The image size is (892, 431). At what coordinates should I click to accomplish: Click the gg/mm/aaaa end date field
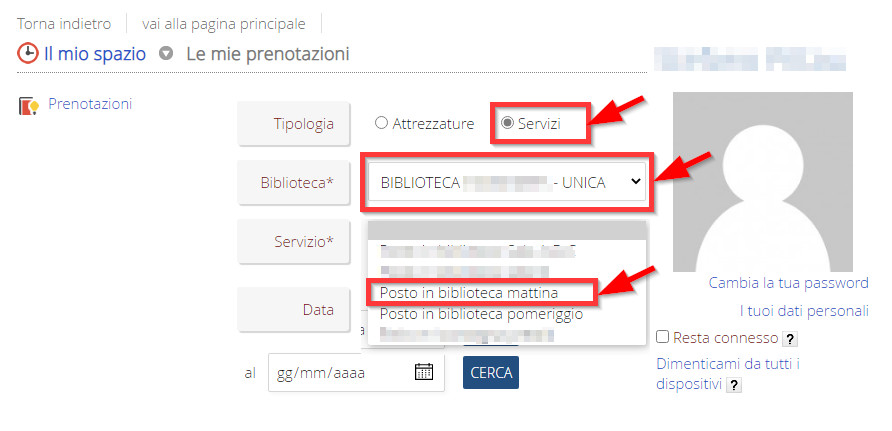pyautogui.click(x=340, y=372)
